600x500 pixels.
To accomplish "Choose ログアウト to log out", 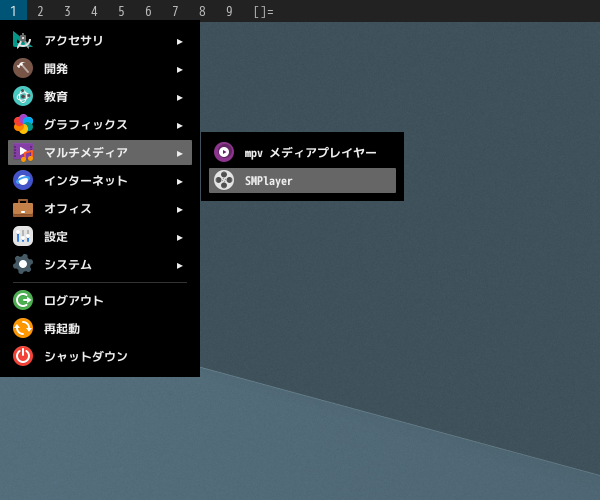I will coord(100,300).
